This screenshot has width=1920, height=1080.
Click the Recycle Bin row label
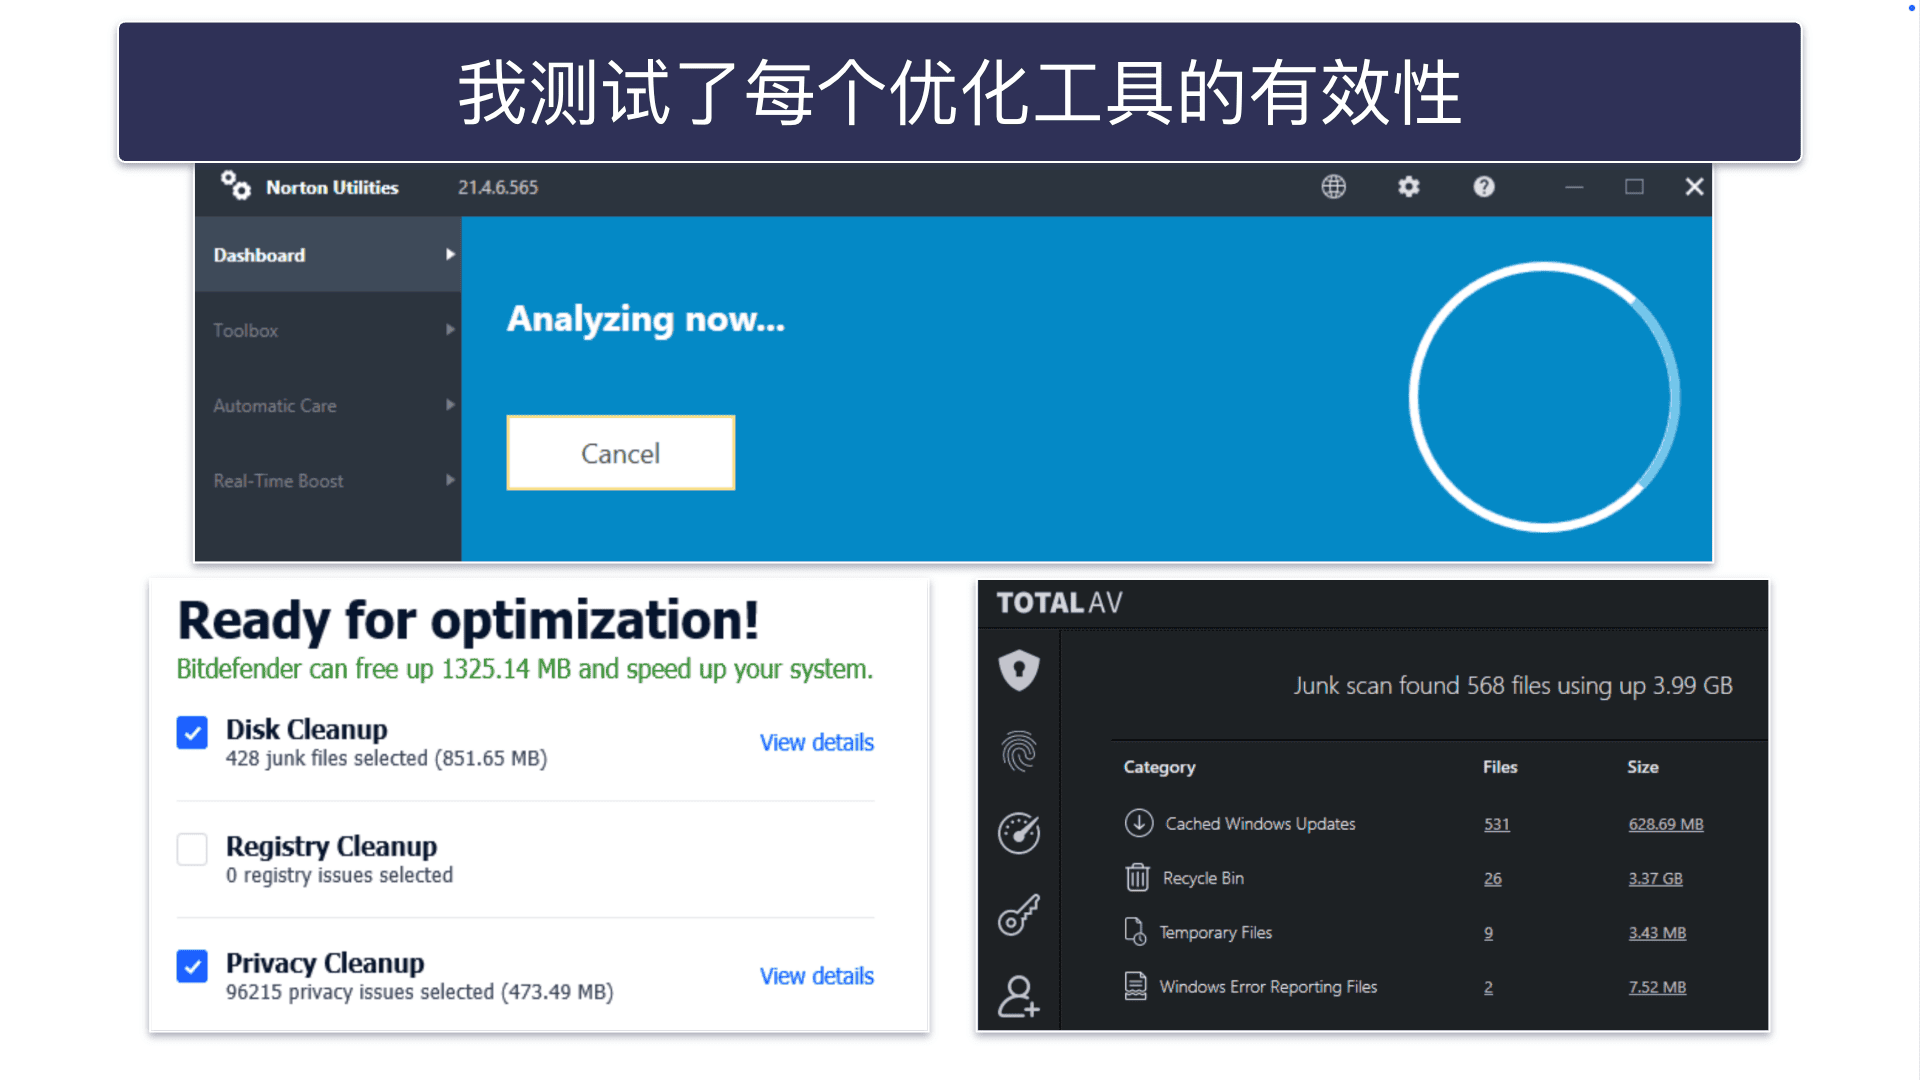[x=1203, y=878]
